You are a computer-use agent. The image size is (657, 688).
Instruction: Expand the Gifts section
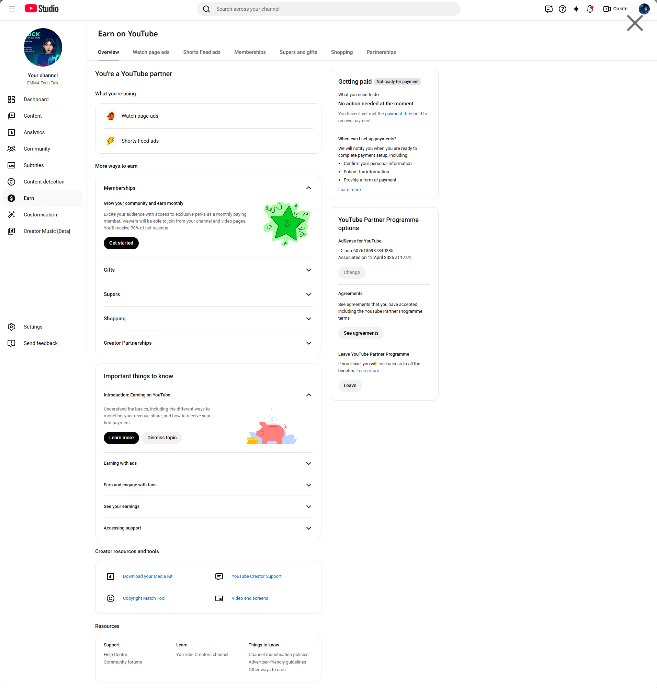[309, 270]
